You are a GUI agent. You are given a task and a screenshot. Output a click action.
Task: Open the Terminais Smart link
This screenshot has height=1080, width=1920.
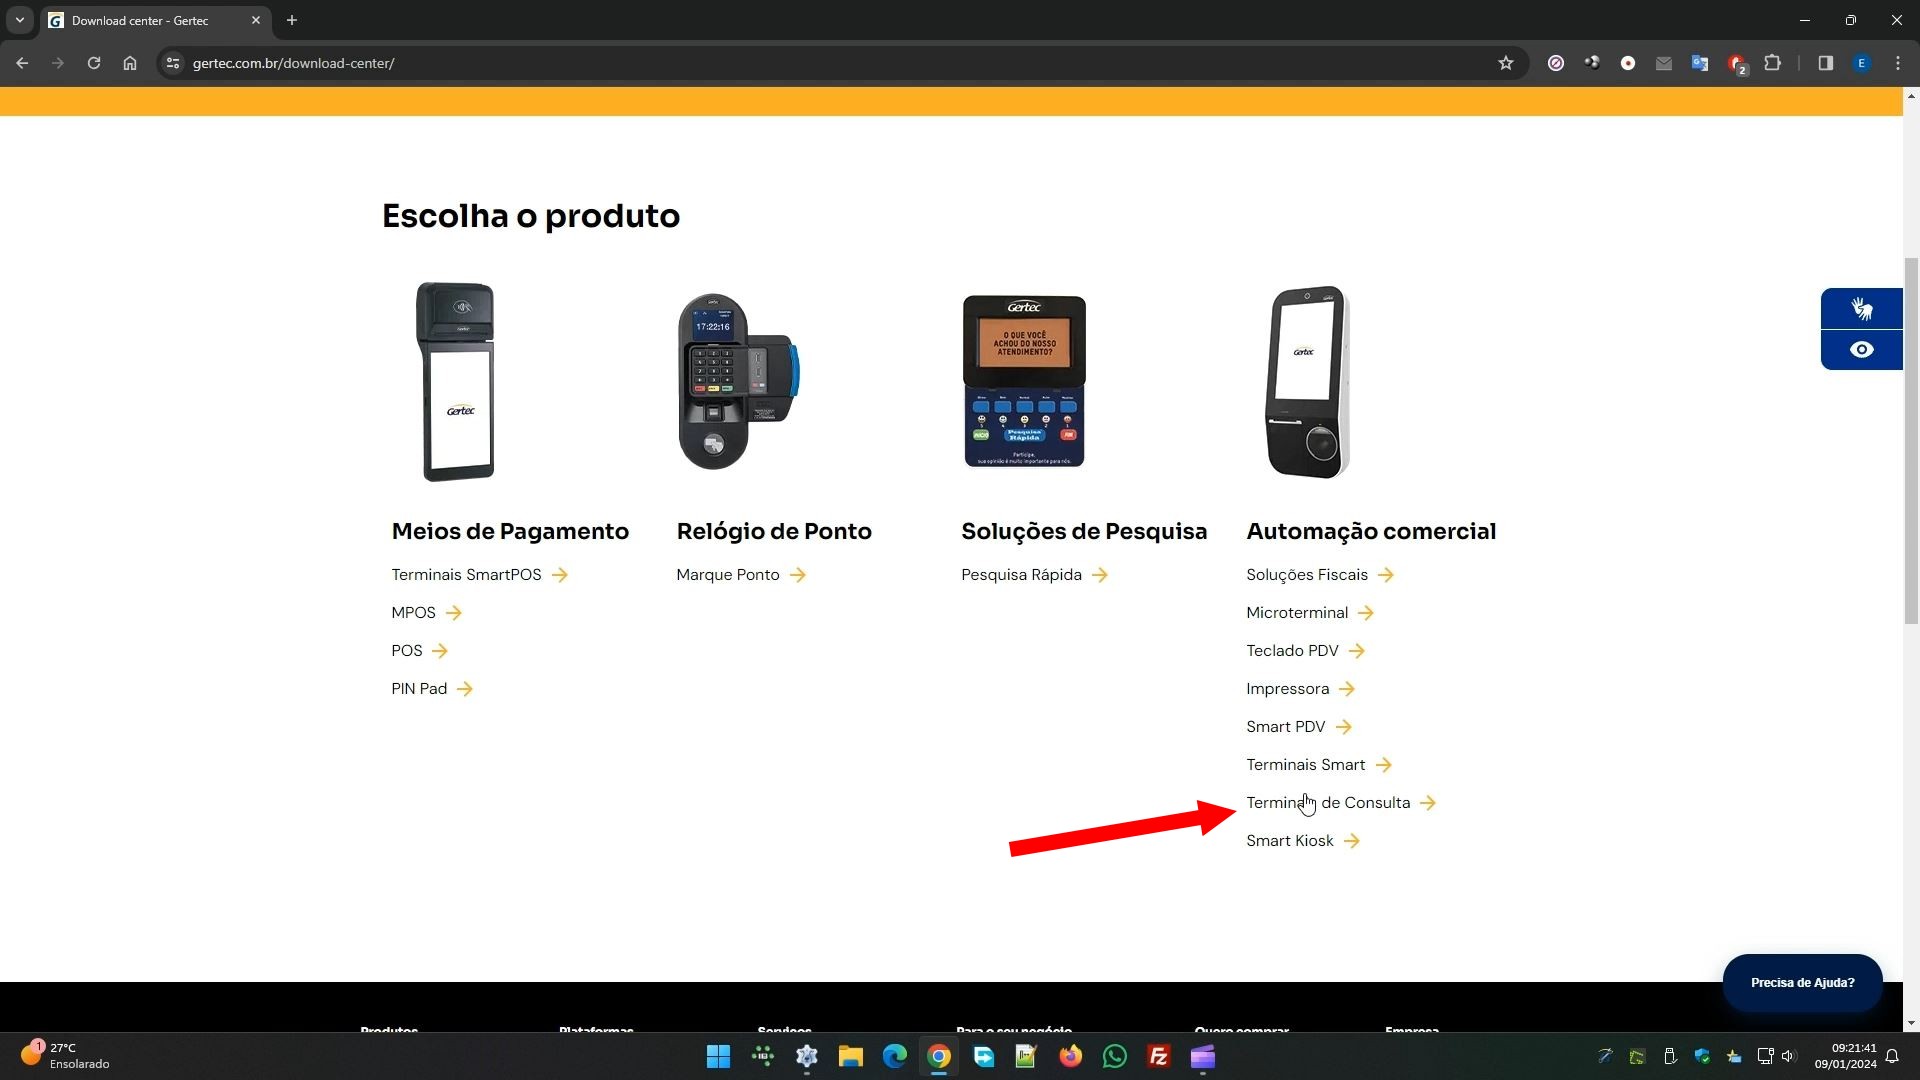1318,765
